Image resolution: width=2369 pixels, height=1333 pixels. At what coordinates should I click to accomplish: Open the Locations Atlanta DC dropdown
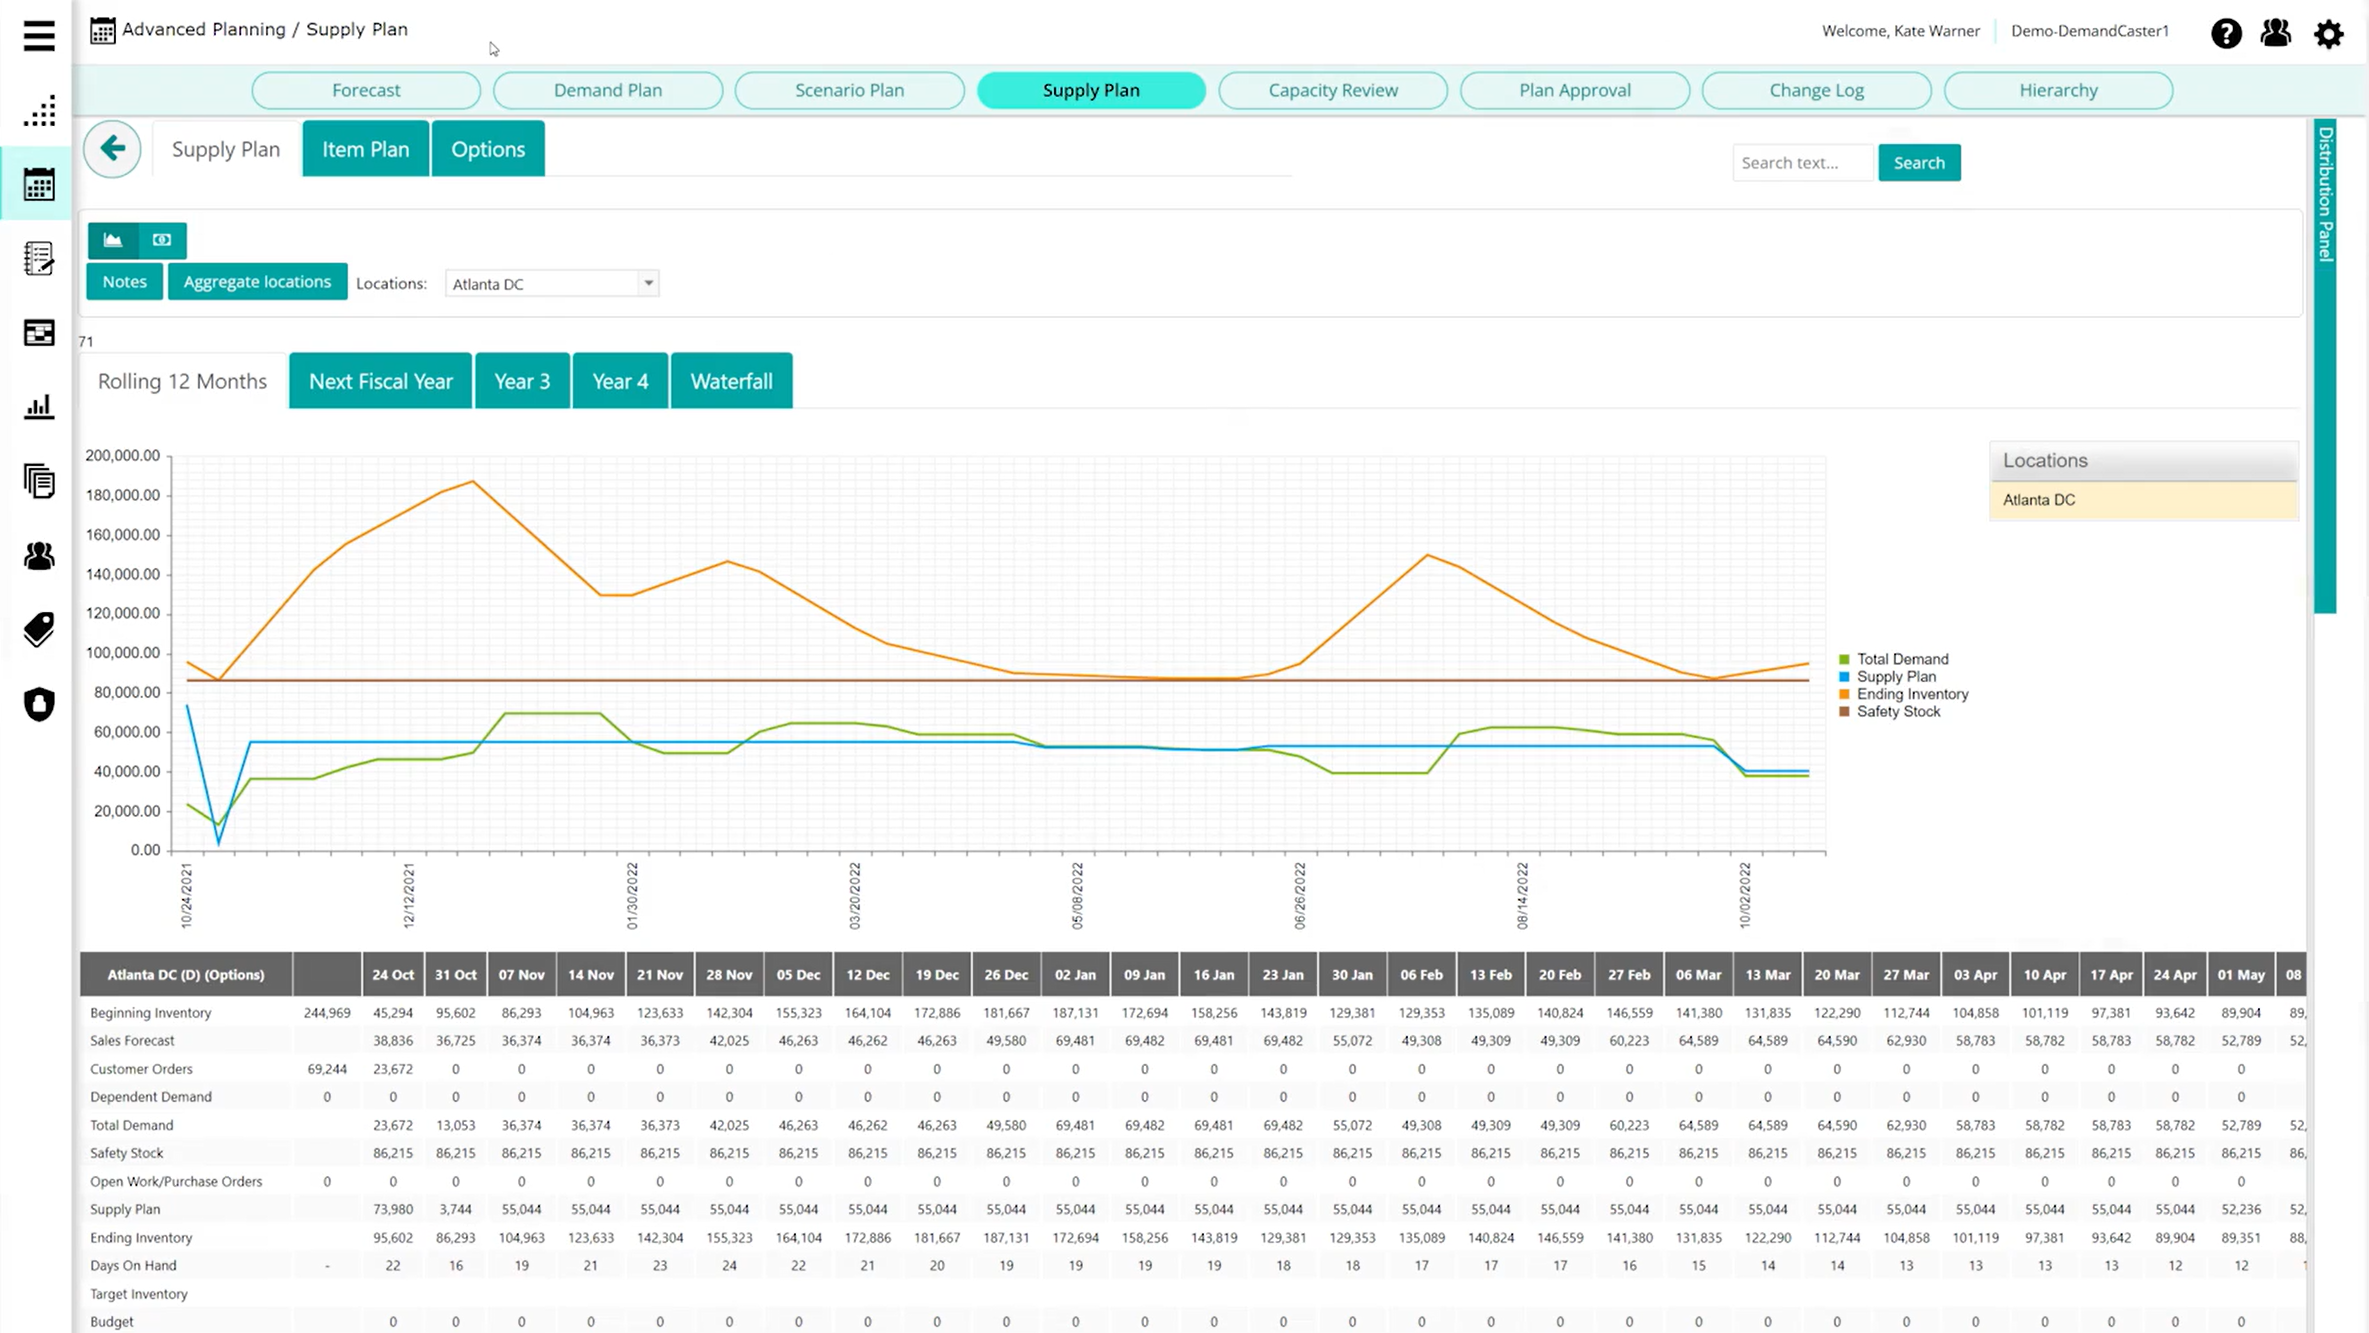coord(551,284)
